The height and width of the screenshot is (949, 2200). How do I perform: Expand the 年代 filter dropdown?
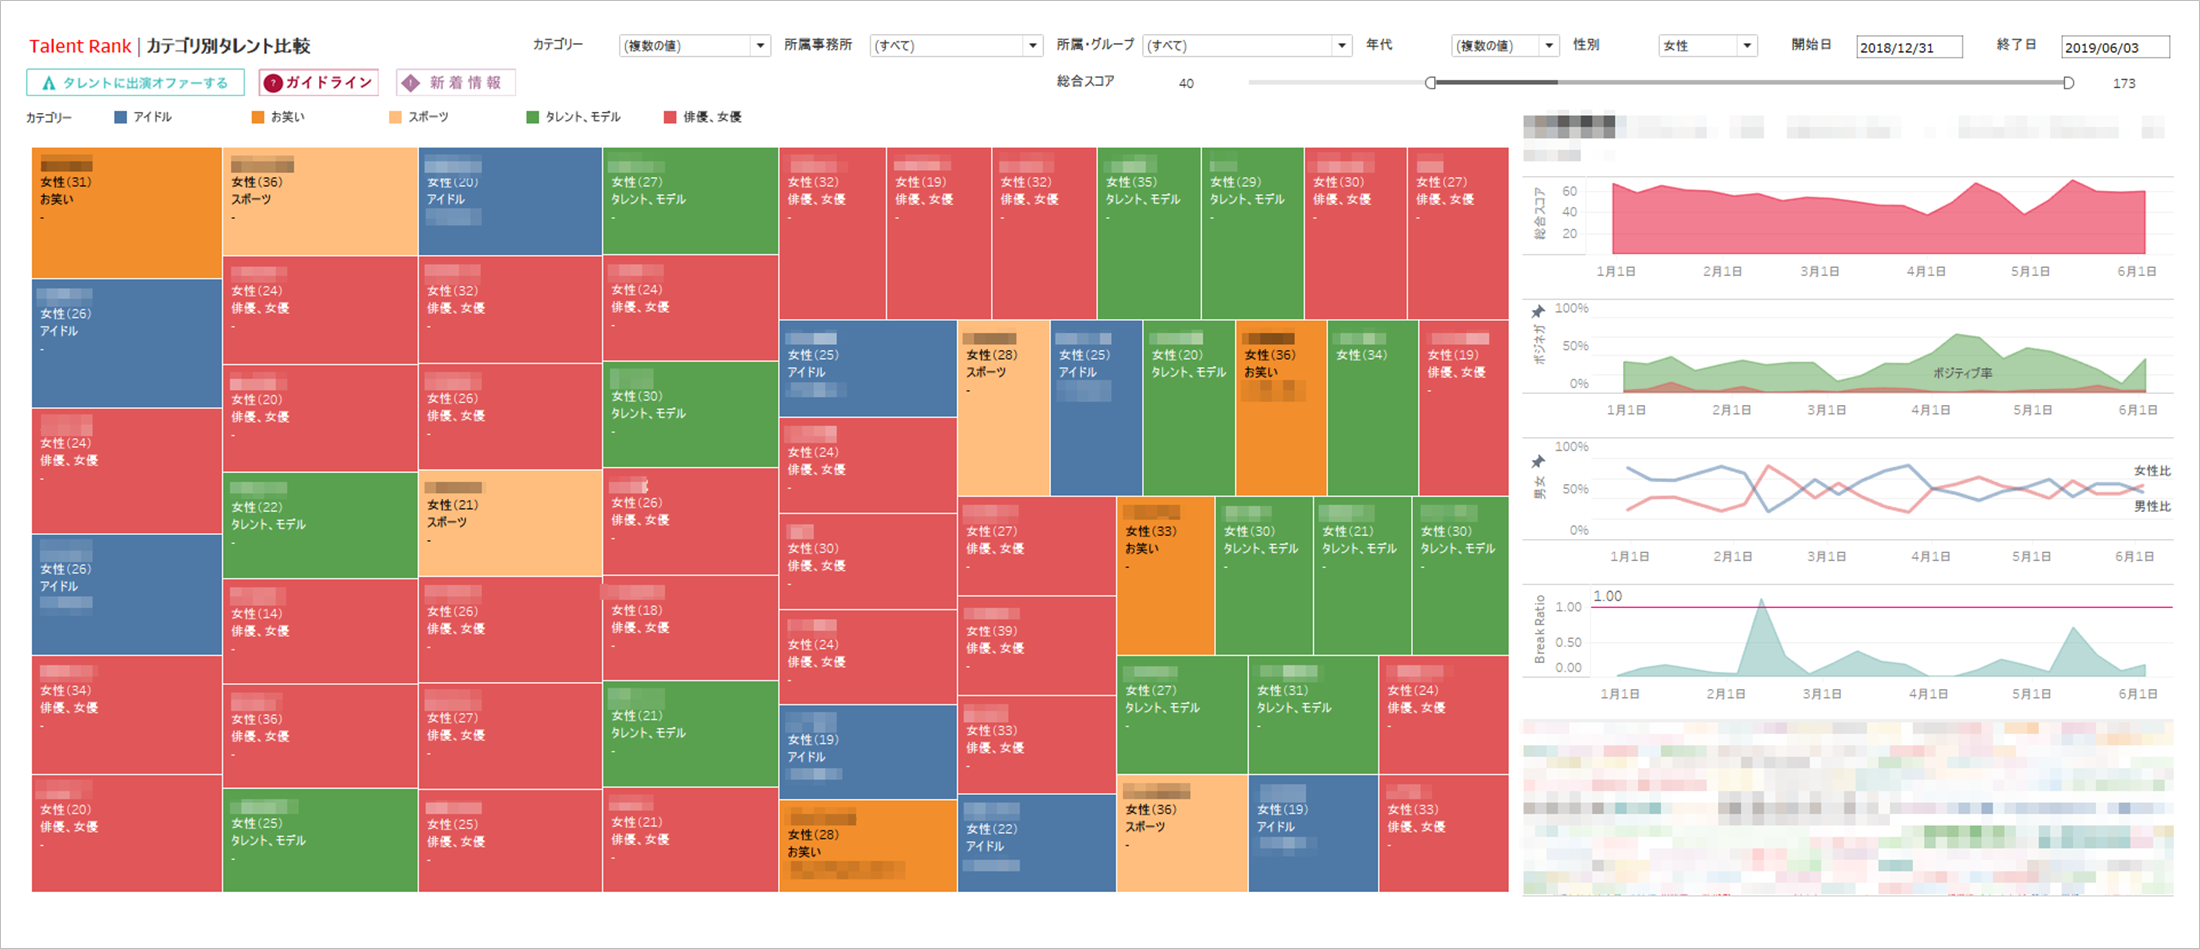(1549, 46)
